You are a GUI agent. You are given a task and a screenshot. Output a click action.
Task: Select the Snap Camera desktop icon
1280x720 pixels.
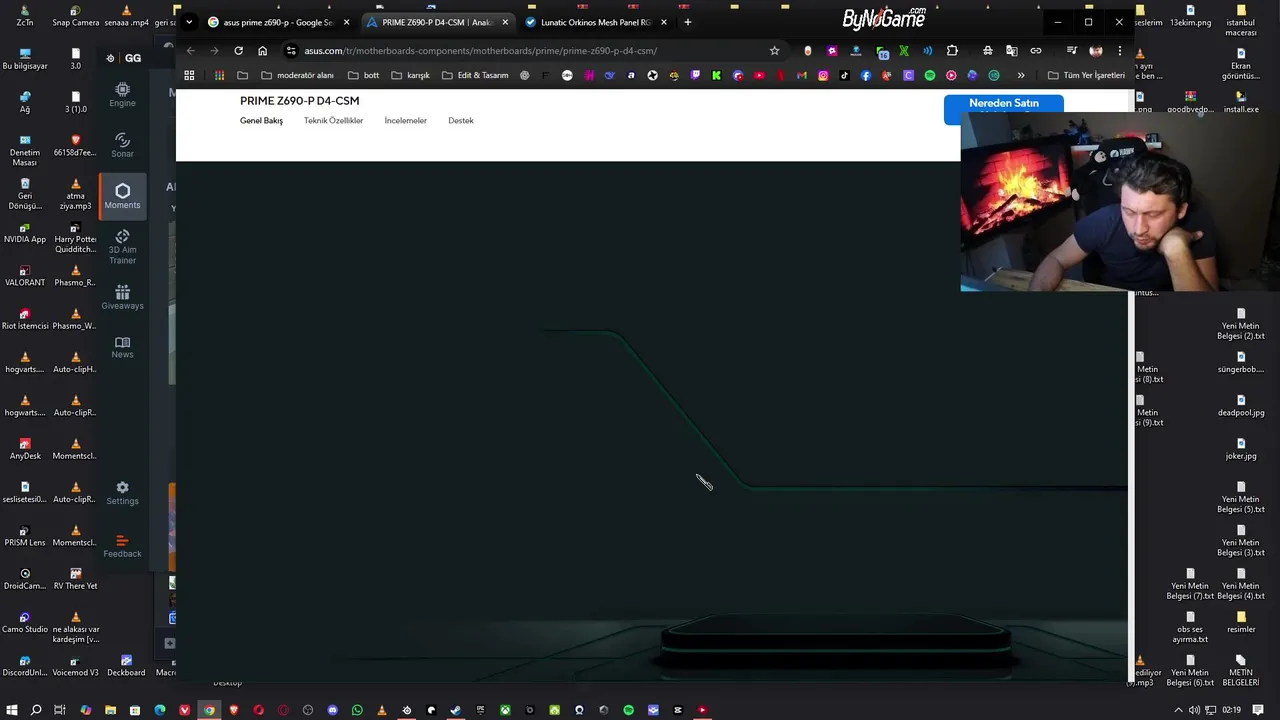click(x=75, y=16)
